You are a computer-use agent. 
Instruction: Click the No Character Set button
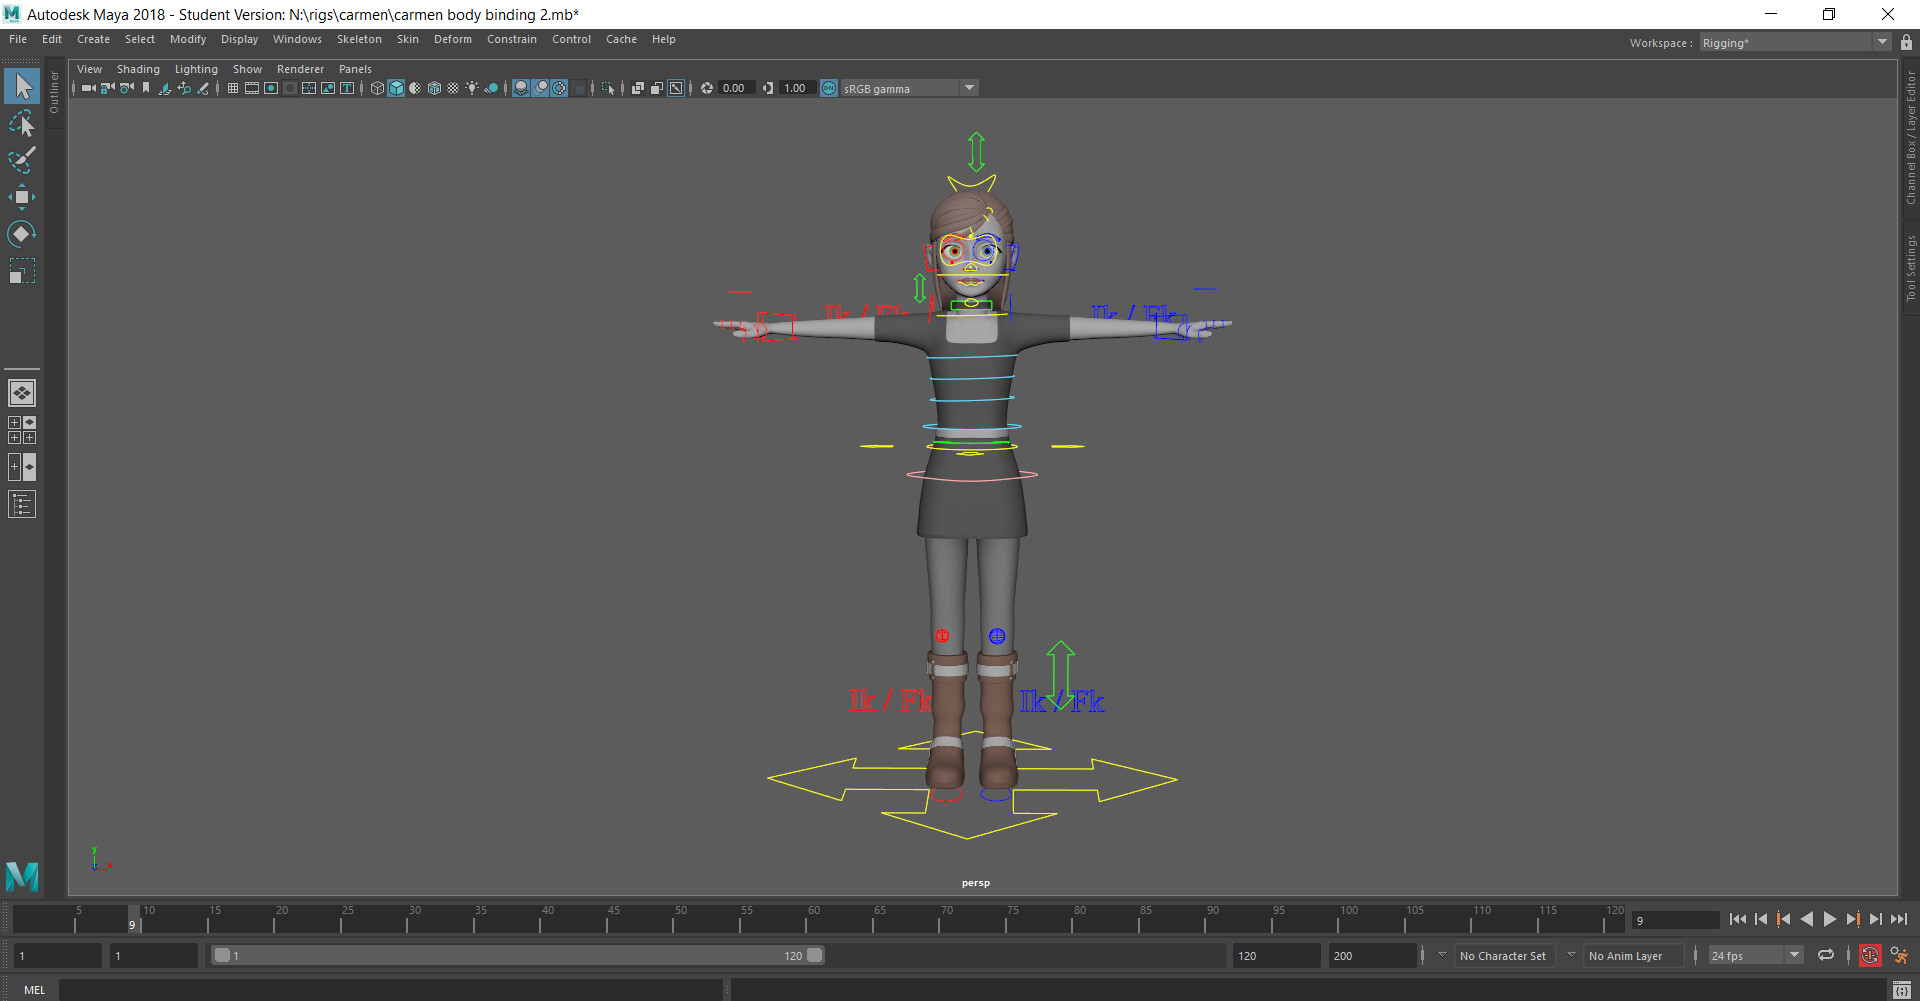click(x=1503, y=956)
